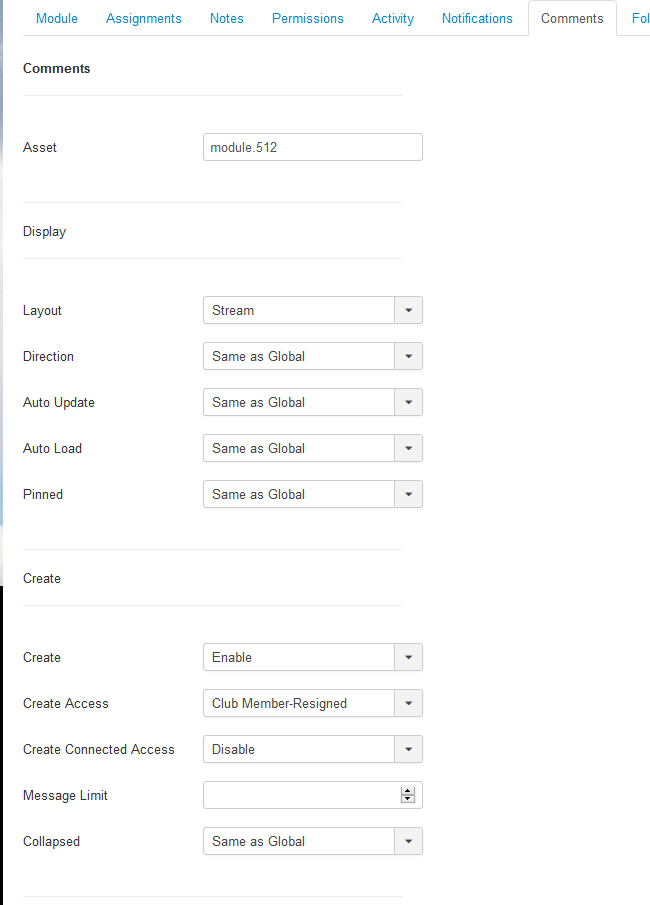Open the Auto Update dropdown
Screen dimensions: 650x905
coord(313,402)
